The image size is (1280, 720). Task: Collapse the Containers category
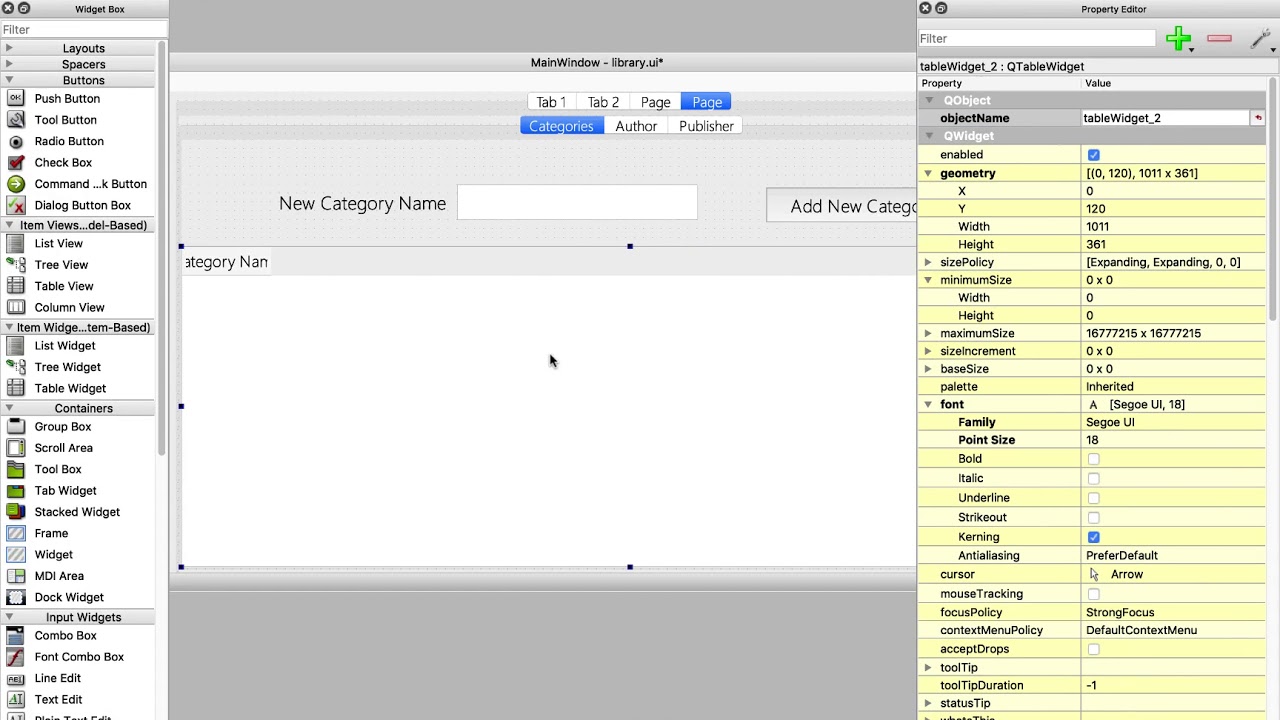[x=9, y=408]
